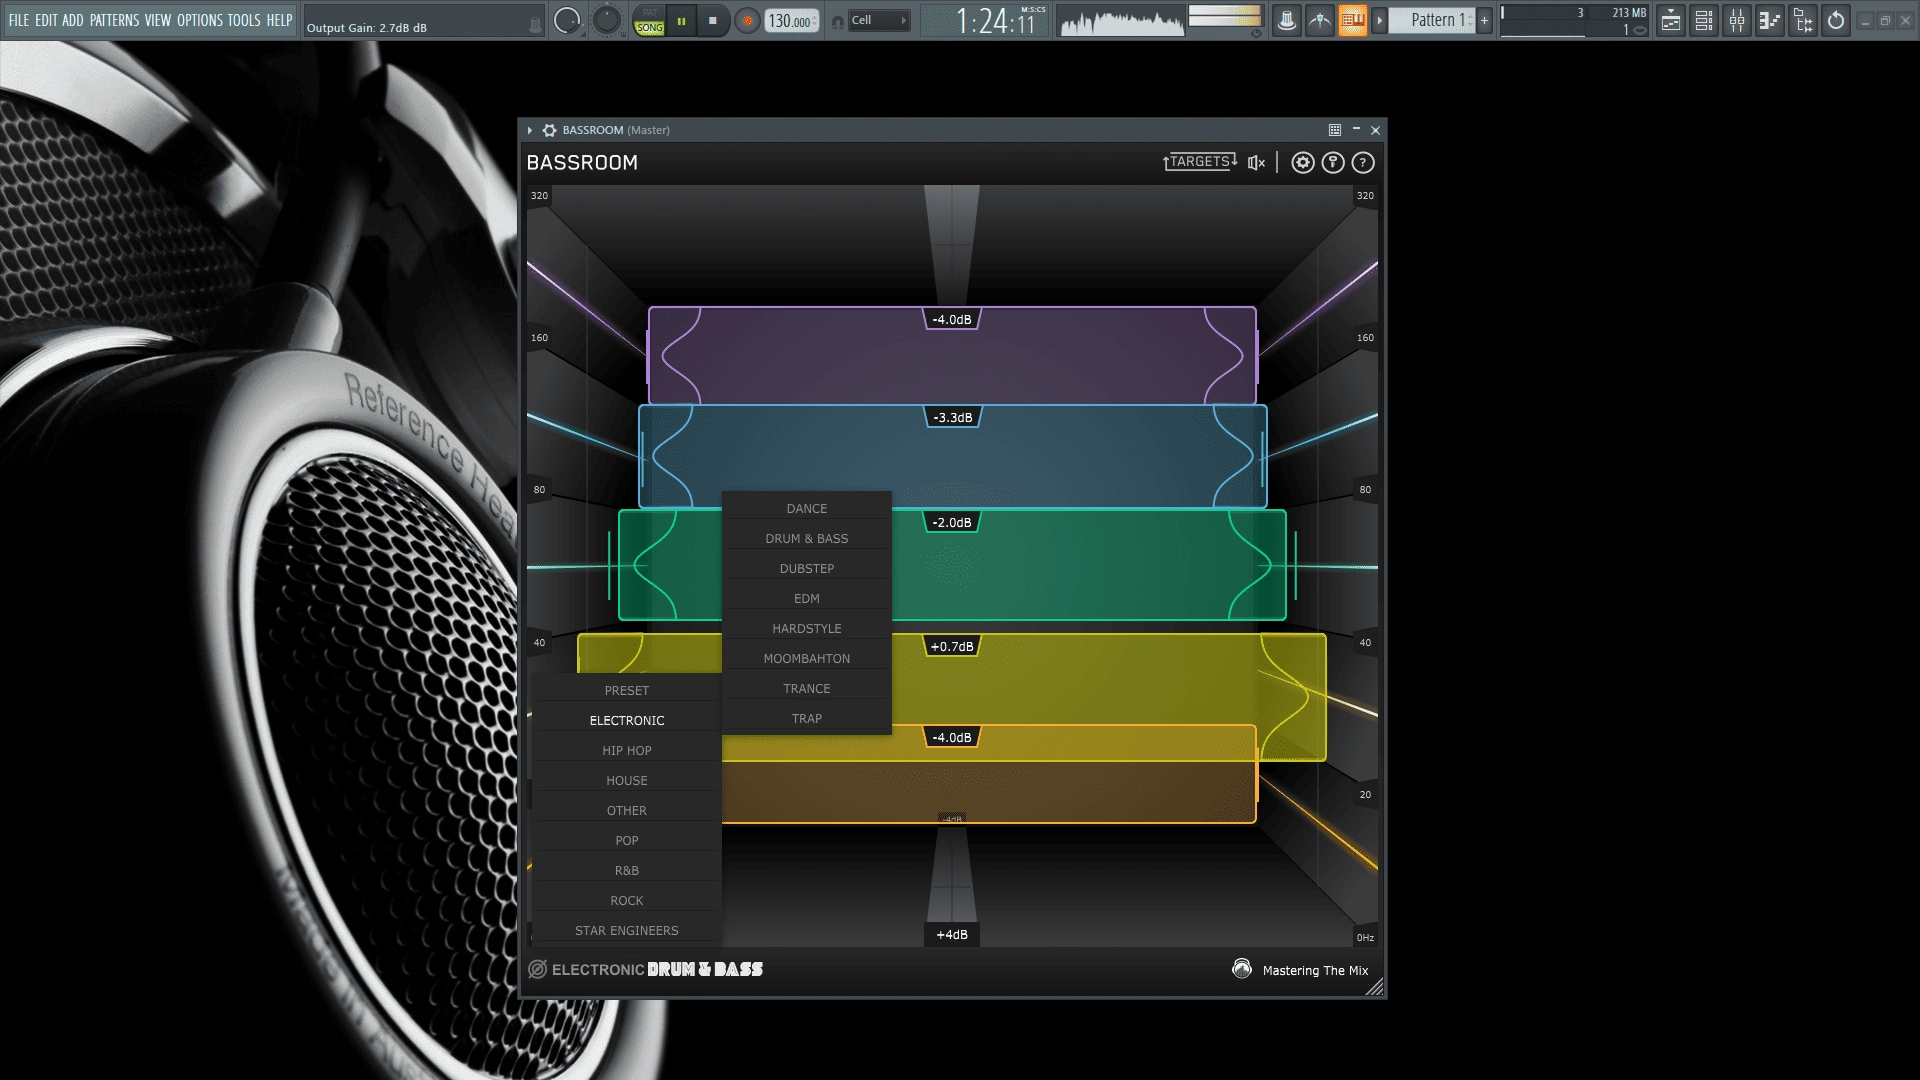Click the -4.0dB purple band label
Image resolution: width=1920 pixels, height=1080 pixels.
click(x=952, y=320)
